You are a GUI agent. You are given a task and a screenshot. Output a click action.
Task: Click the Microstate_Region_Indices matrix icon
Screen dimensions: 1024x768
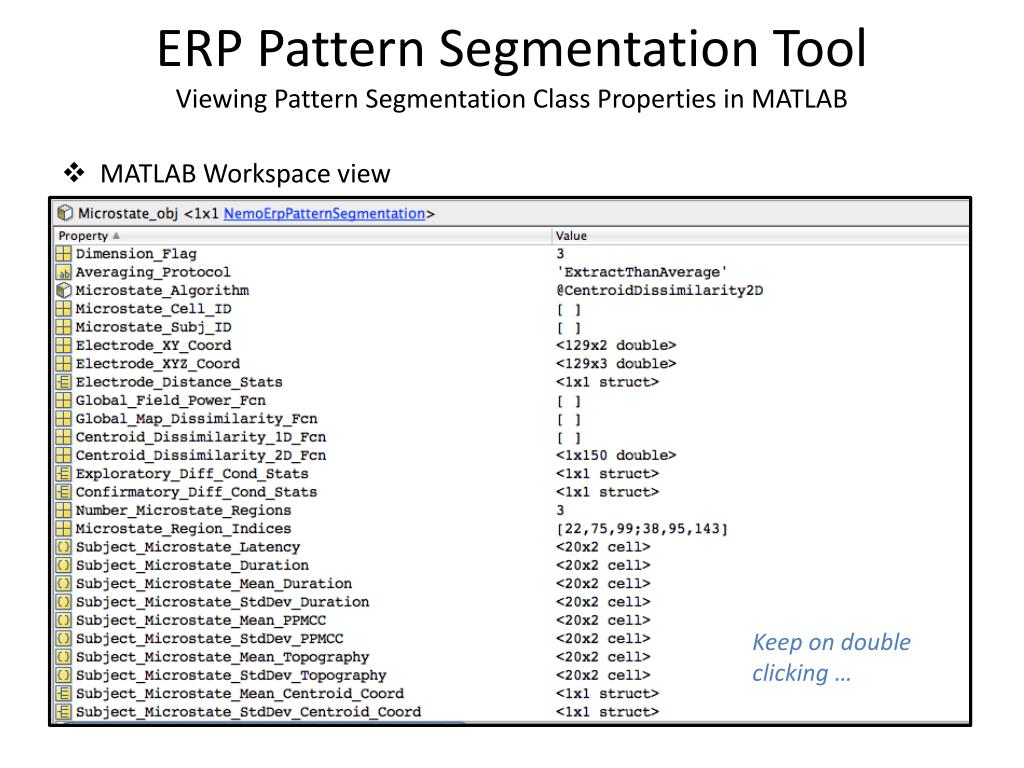pyautogui.click(x=63, y=528)
